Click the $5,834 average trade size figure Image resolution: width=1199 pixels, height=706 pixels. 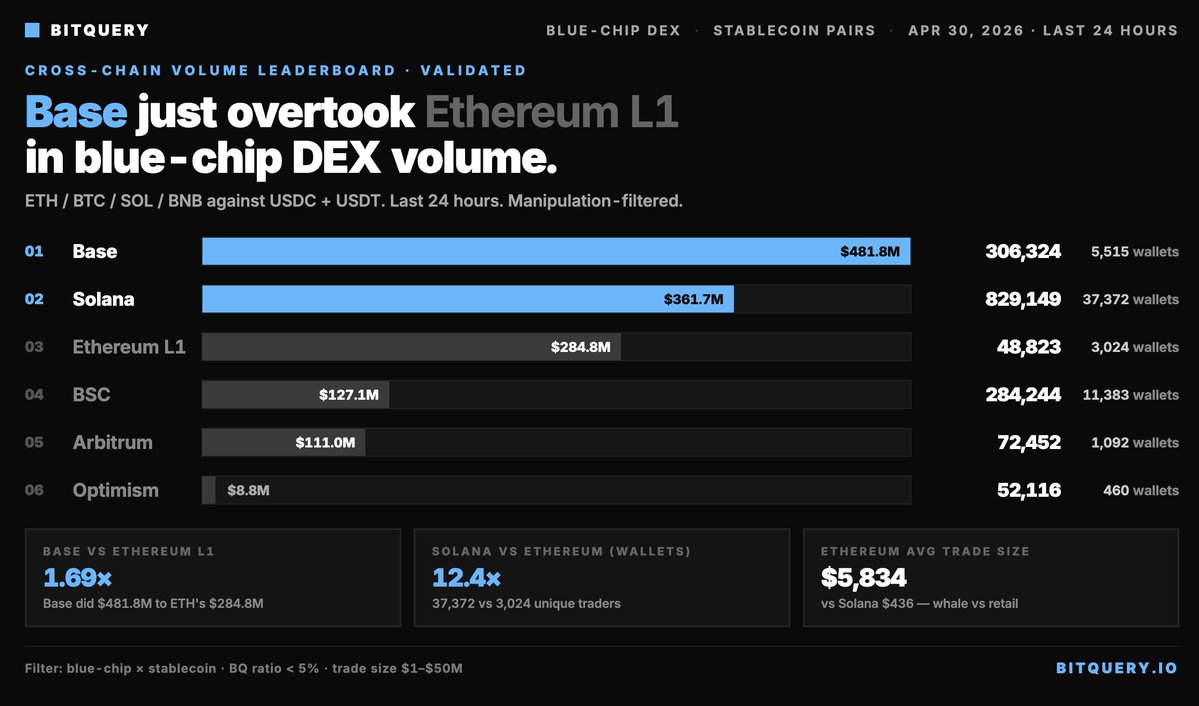(x=864, y=577)
